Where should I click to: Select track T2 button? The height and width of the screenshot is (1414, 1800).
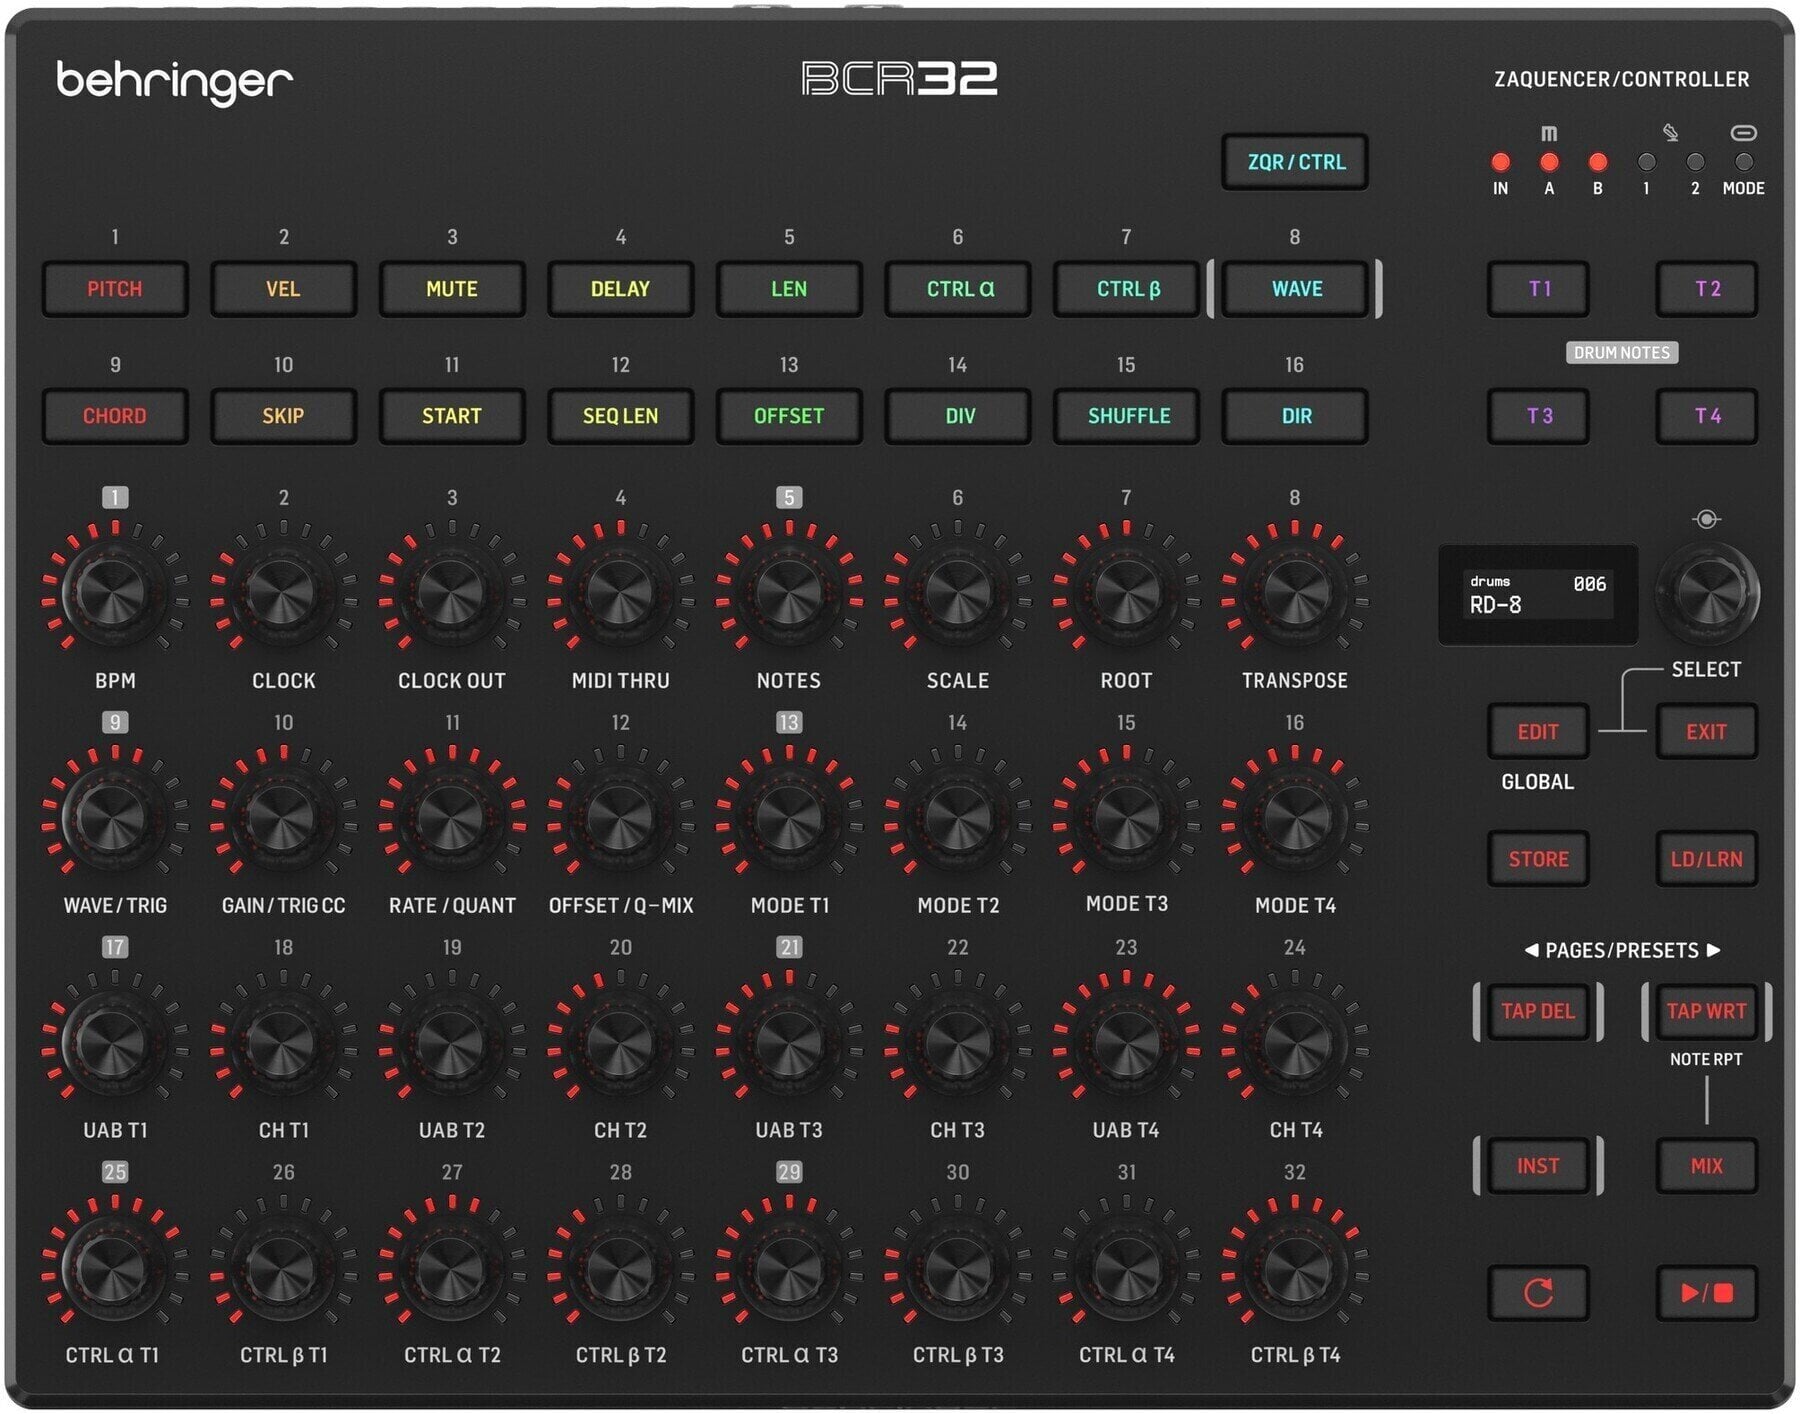(1707, 289)
